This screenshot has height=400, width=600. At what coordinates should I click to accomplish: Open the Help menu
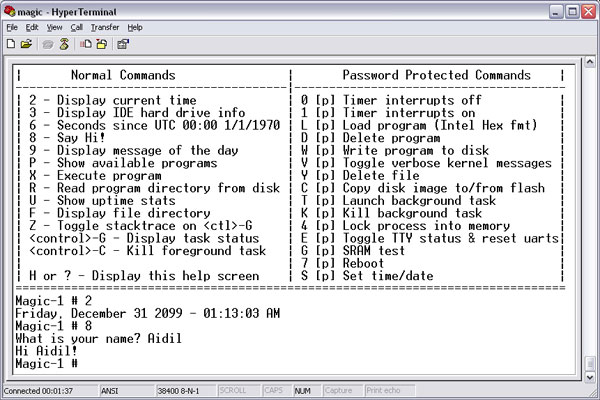click(x=135, y=27)
